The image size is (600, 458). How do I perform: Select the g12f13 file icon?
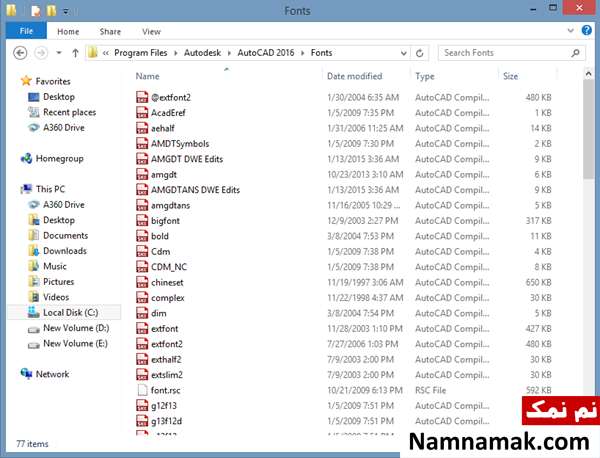(x=142, y=405)
